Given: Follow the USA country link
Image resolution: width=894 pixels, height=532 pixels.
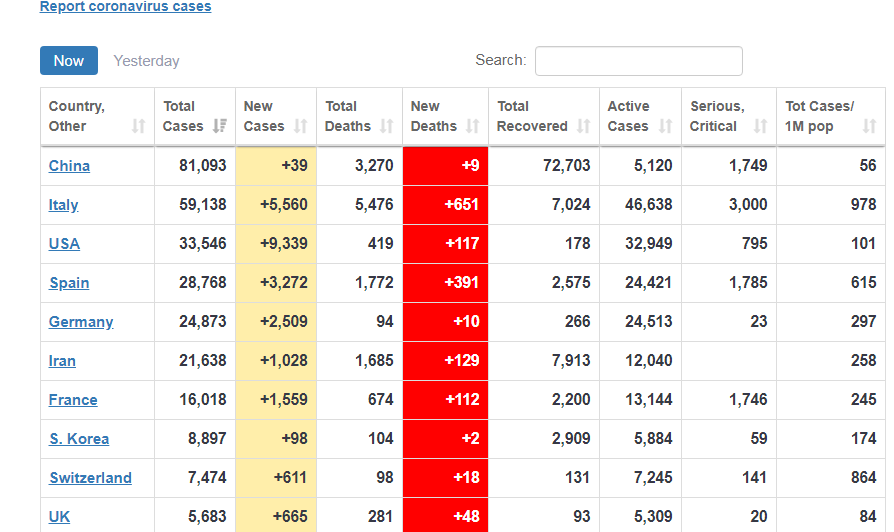Looking at the screenshot, I should point(64,244).
